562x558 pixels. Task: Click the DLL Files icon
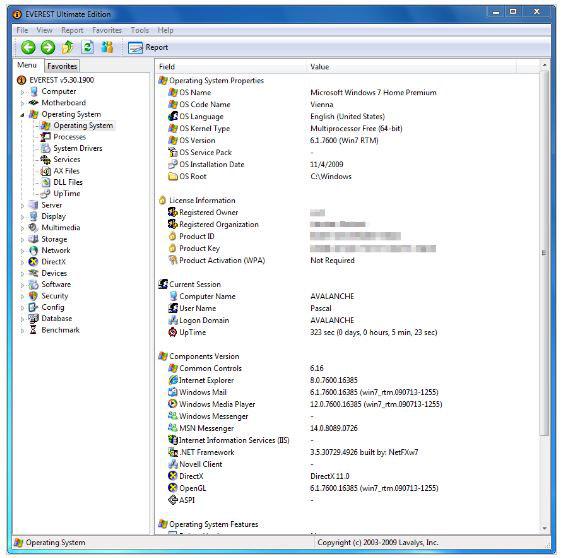pos(46,182)
